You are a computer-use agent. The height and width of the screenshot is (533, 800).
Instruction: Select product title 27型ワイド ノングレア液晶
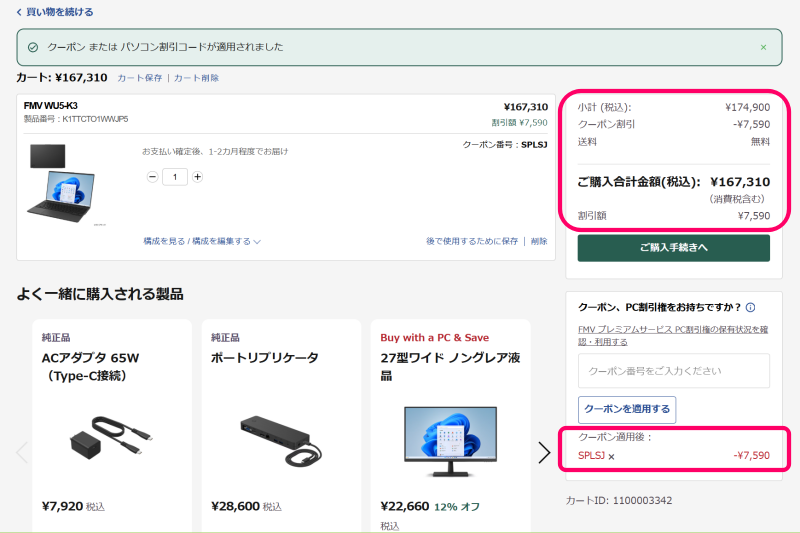[x=451, y=367]
